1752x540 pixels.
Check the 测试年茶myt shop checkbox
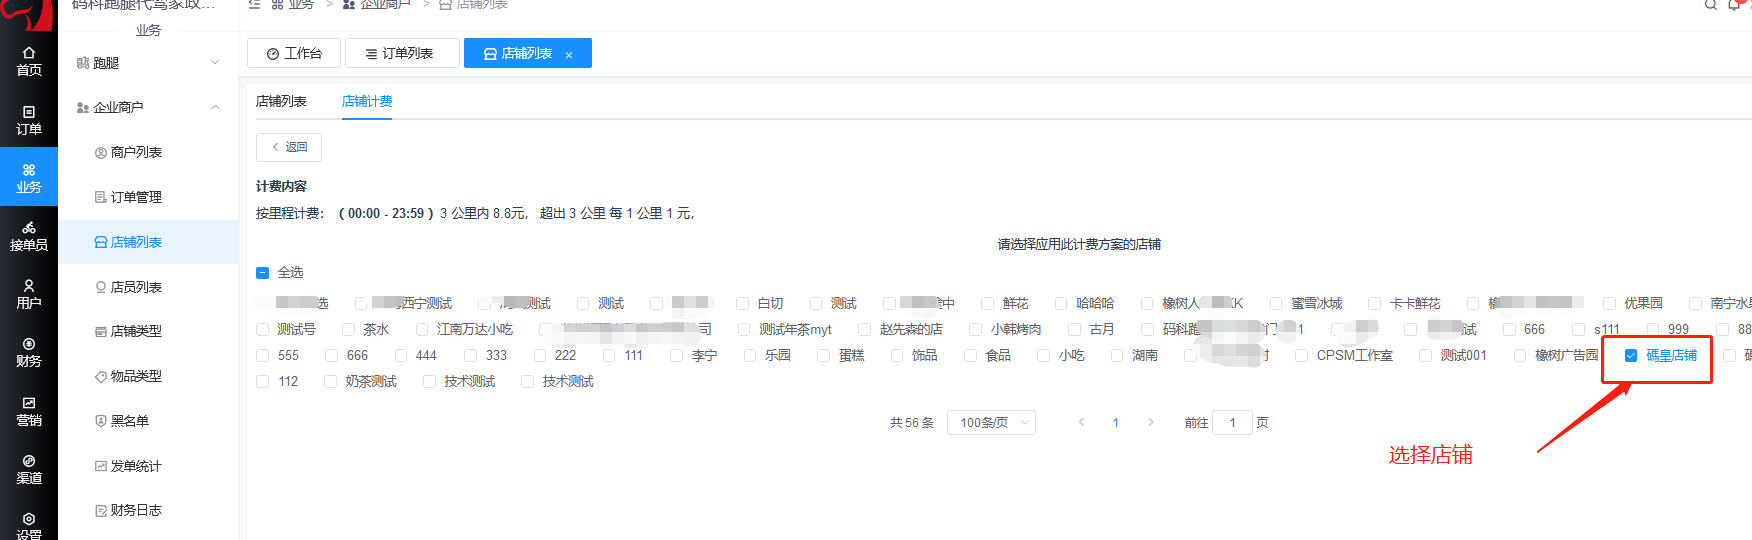pyautogui.click(x=744, y=329)
